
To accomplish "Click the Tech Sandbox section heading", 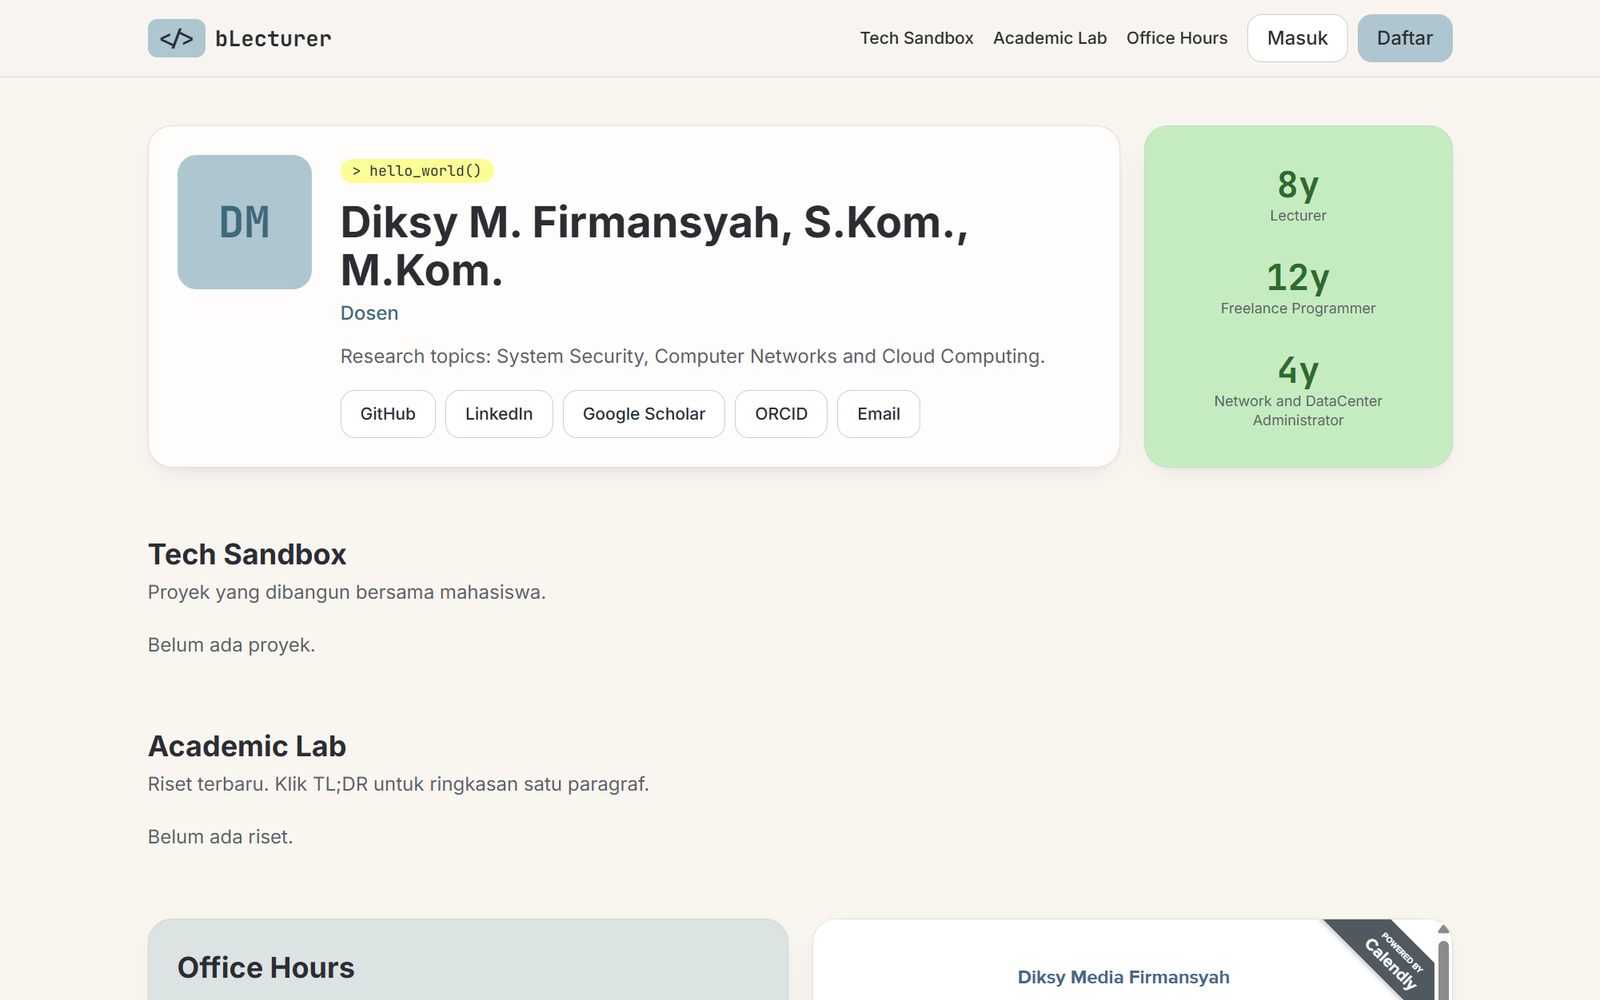I will click(247, 554).
